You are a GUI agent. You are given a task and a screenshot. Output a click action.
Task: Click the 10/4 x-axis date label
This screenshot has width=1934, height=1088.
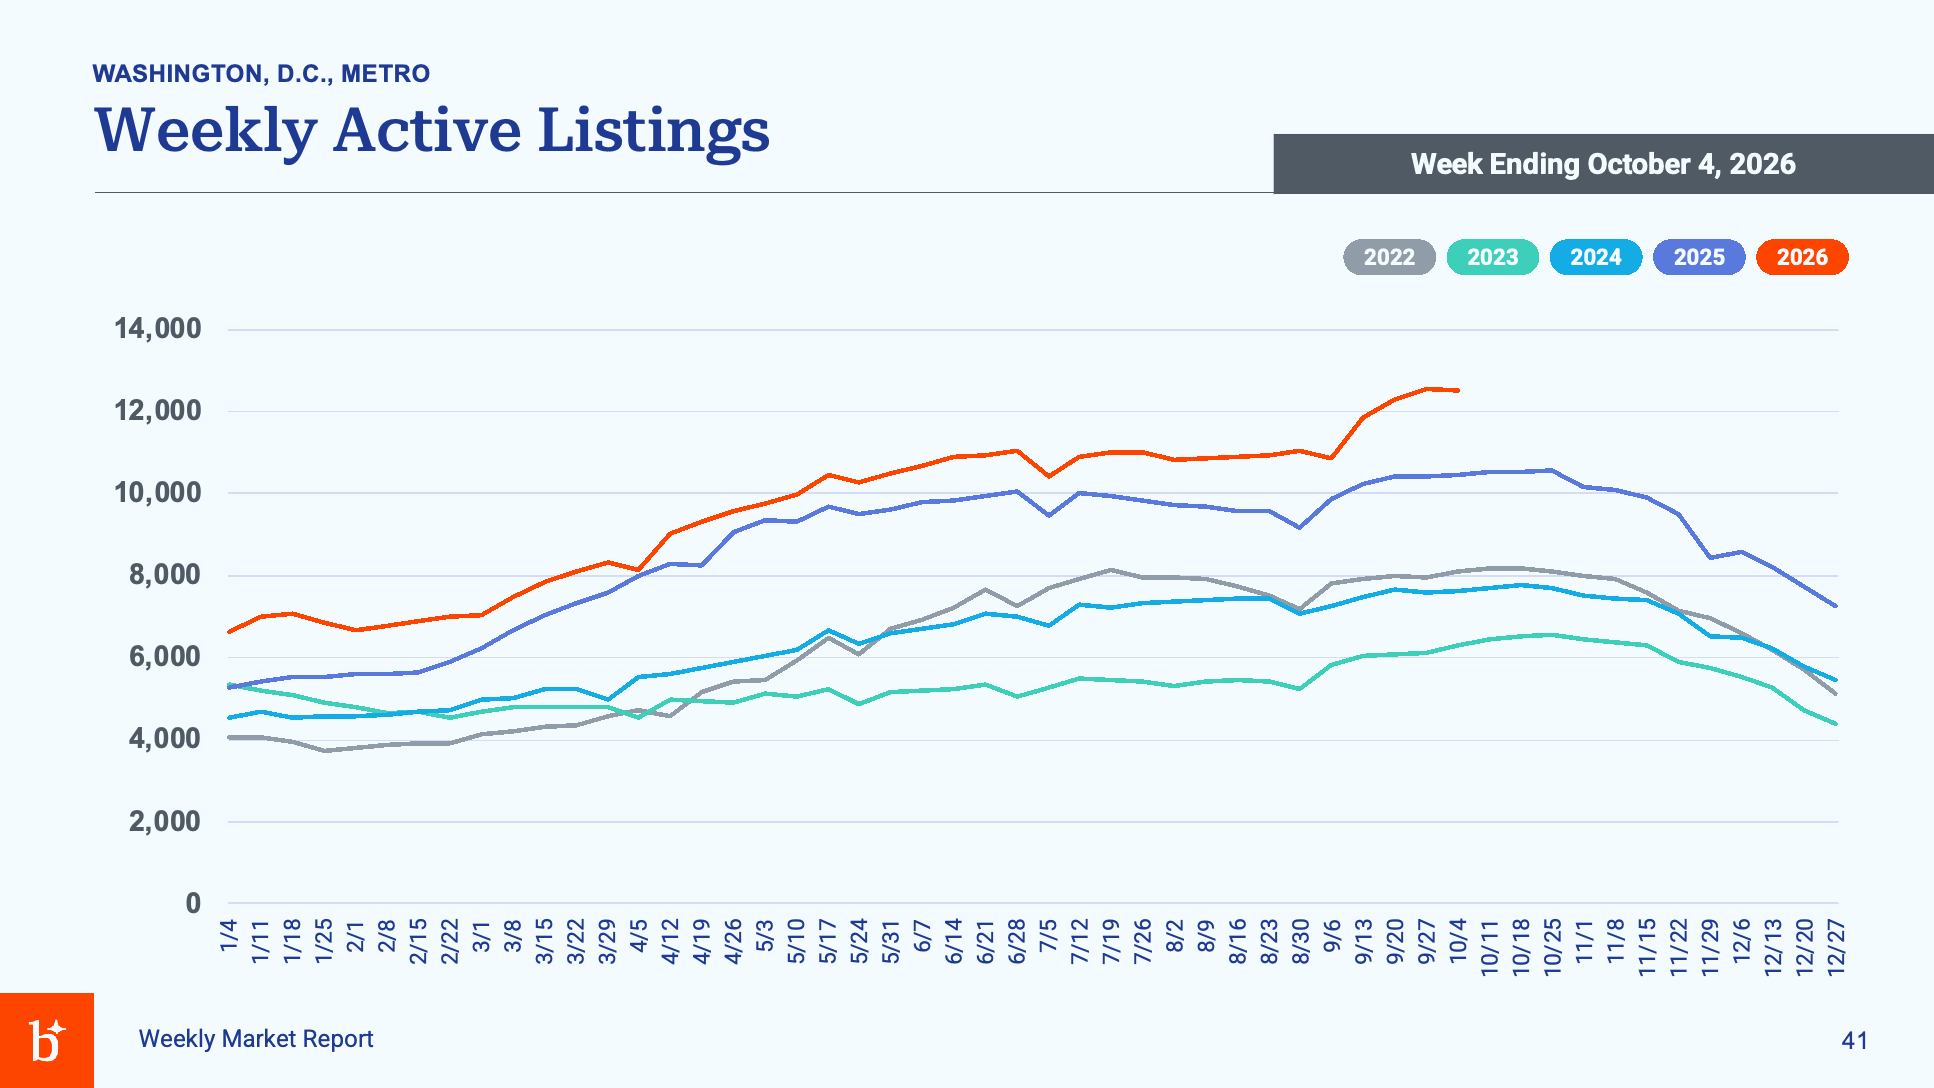[x=1458, y=941]
